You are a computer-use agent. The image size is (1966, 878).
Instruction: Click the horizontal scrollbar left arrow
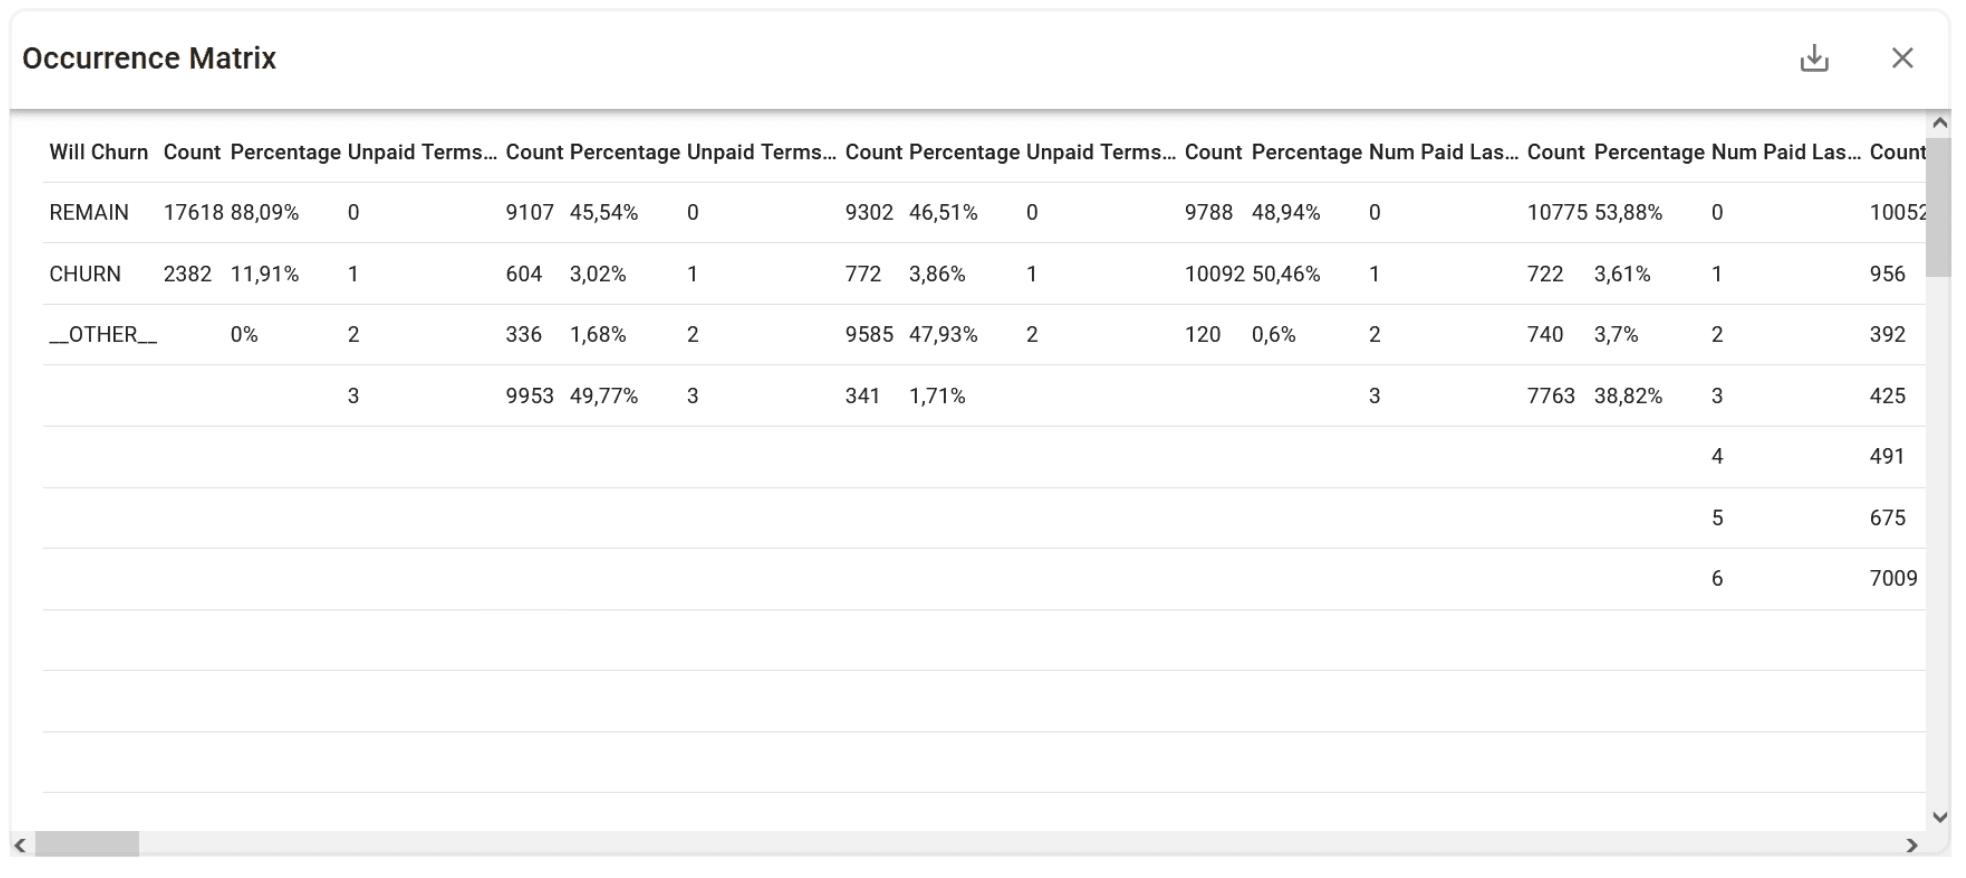[x=21, y=845]
